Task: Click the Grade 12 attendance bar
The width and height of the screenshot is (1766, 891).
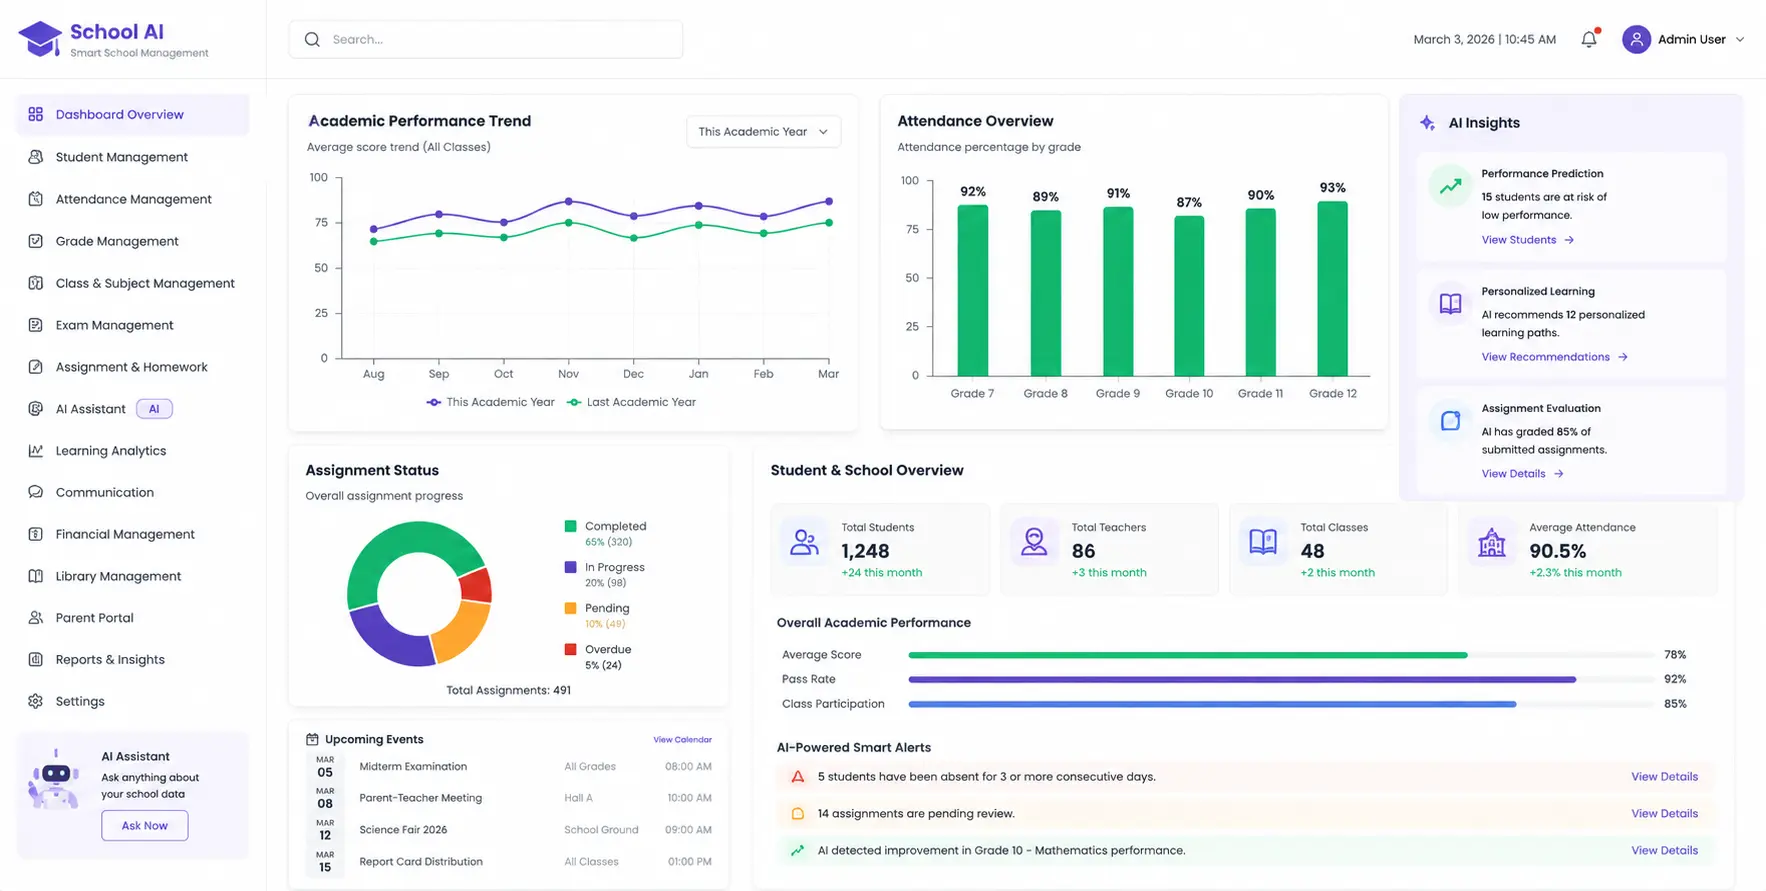Action: tap(1332, 289)
